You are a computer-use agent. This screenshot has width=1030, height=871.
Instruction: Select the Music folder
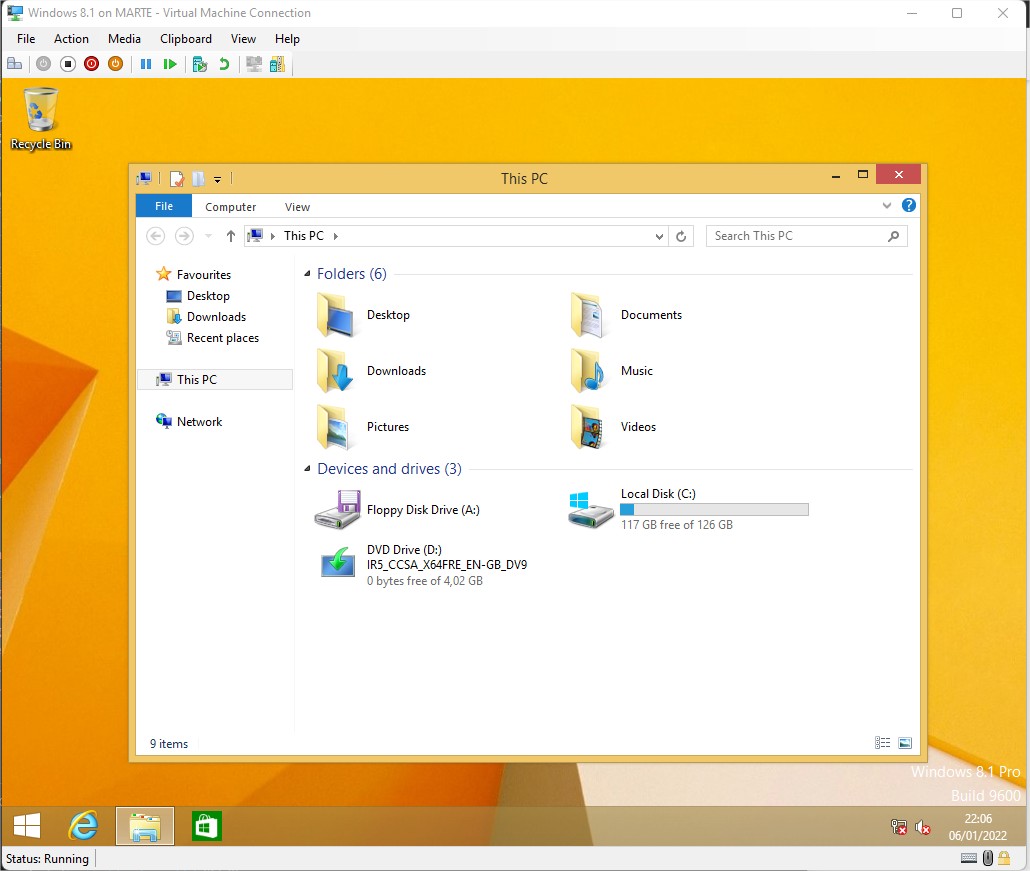click(612, 371)
